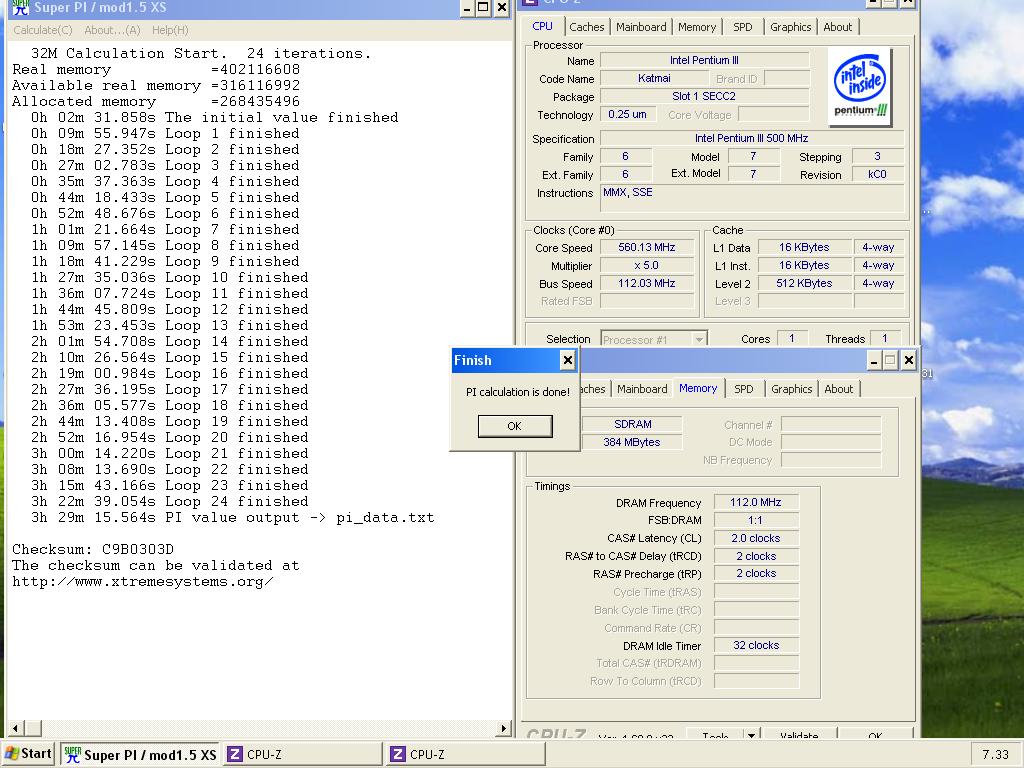This screenshot has height=768, width=1024.
Task: Close the Finish dialog with its X
Action: click(568, 360)
